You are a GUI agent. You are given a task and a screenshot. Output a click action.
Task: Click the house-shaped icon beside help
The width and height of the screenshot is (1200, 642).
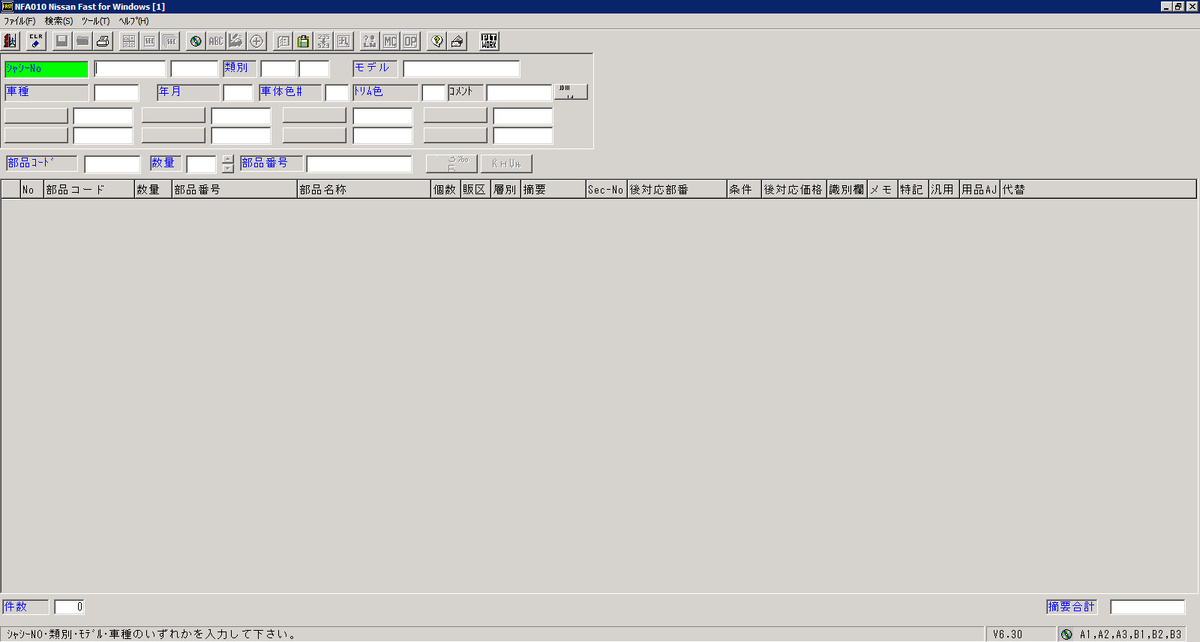tap(457, 41)
